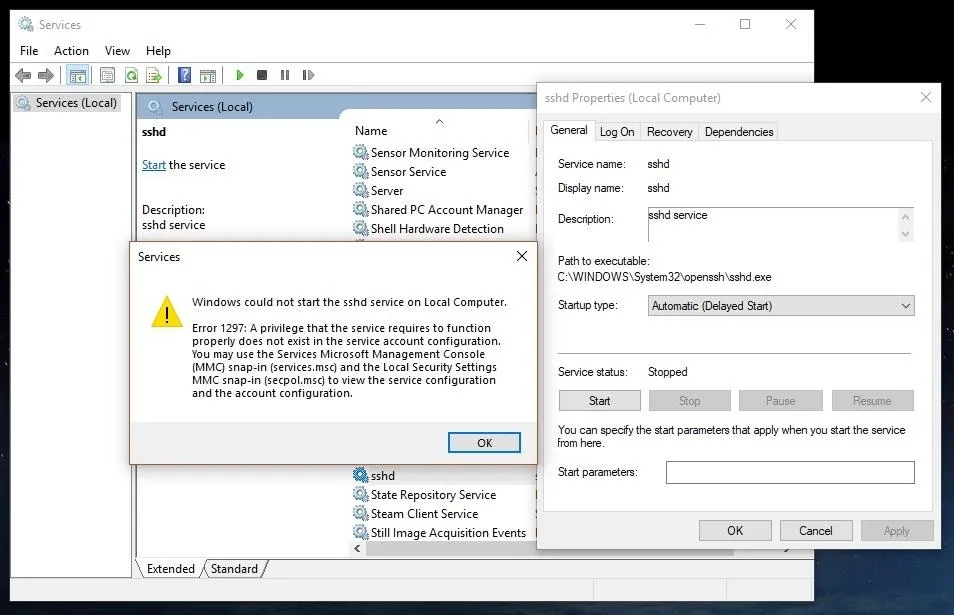Maximize the Services window

coord(745,24)
